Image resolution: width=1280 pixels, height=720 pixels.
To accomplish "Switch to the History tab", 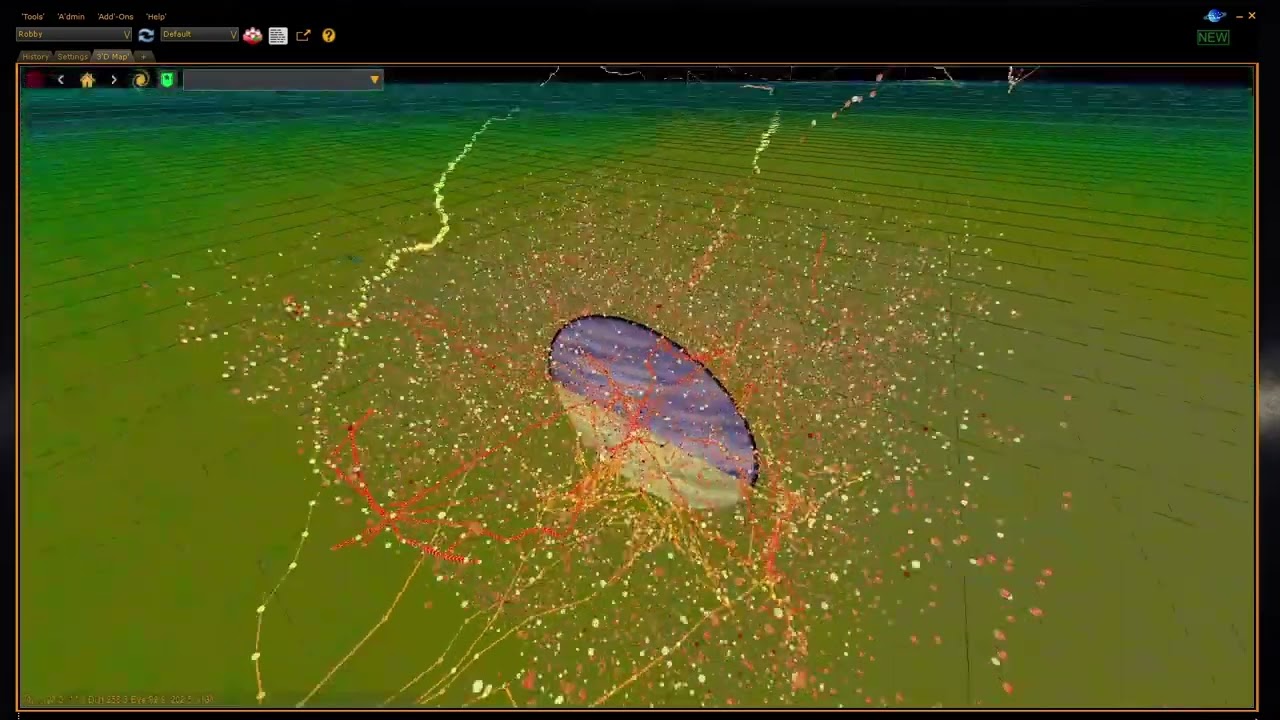I will (x=35, y=57).
